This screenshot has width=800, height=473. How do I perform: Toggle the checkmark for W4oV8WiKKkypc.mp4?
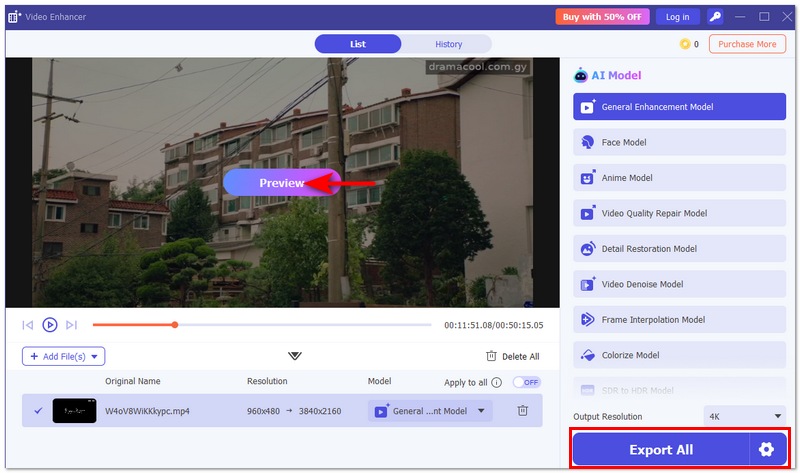point(38,410)
